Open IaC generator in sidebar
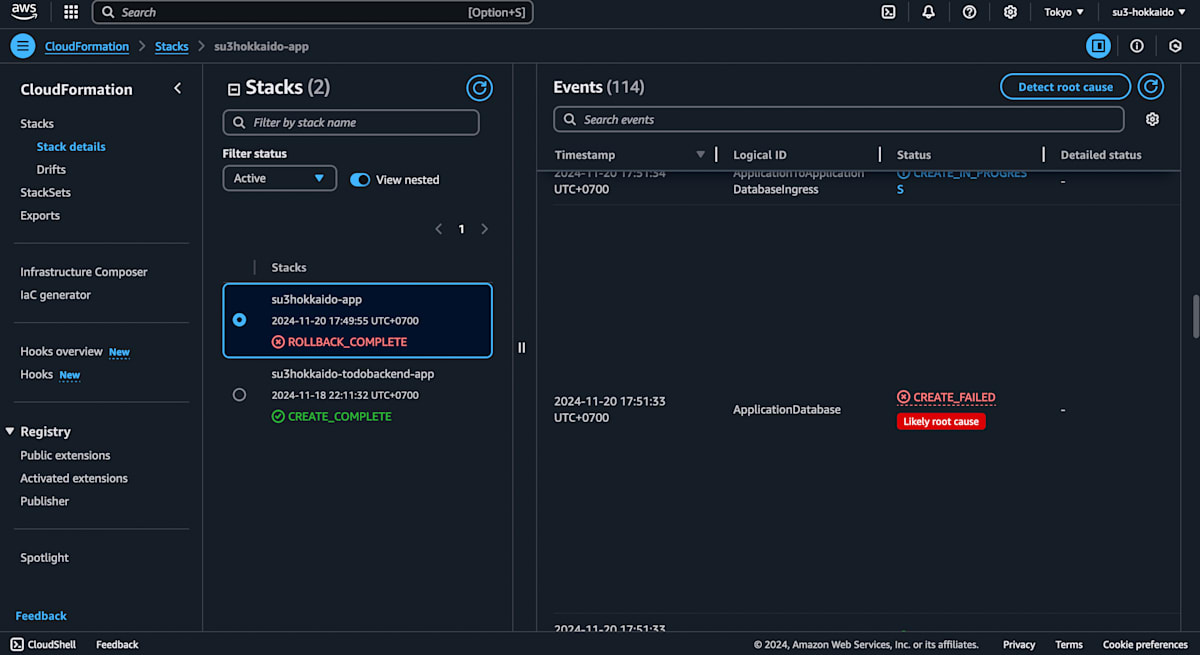Image resolution: width=1200 pixels, height=655 pixels. [x=56, y=295]
